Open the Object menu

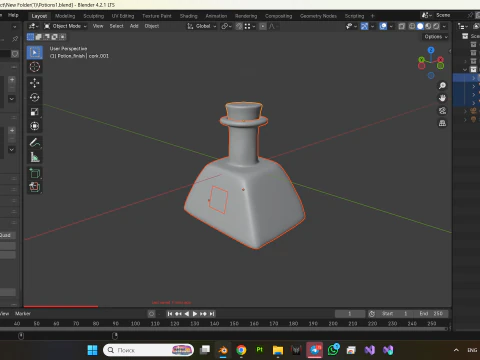click(152, 26)
